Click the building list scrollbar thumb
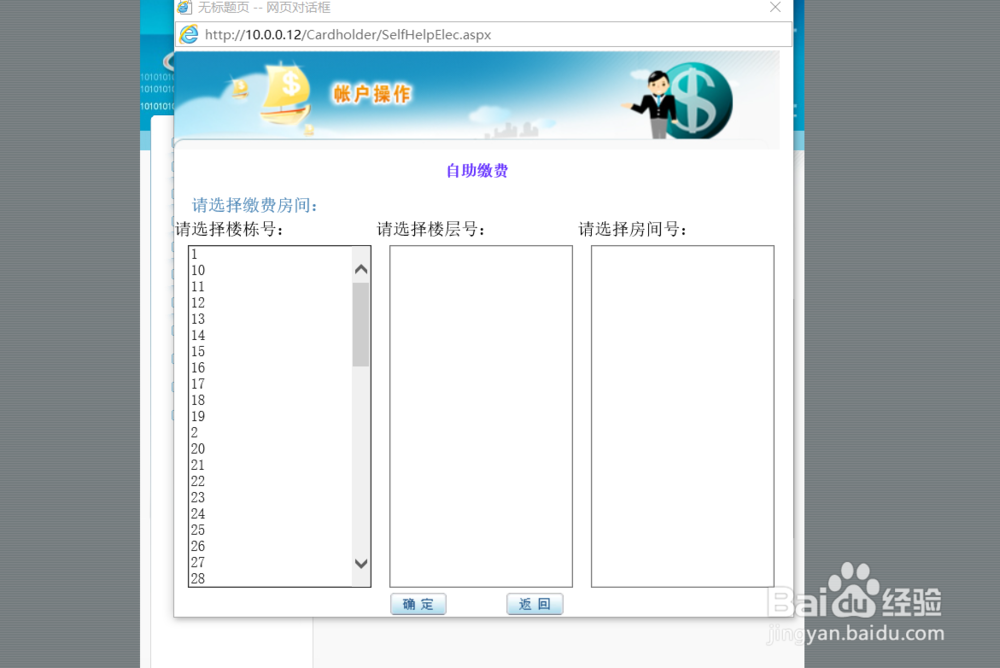The image size is (1000, 668). [x=361, y=324]
